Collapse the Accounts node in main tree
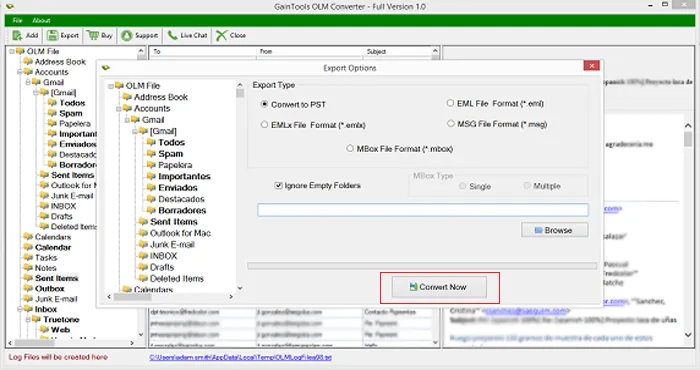This screenshot has width=700, height=370. tap(20, 72)
